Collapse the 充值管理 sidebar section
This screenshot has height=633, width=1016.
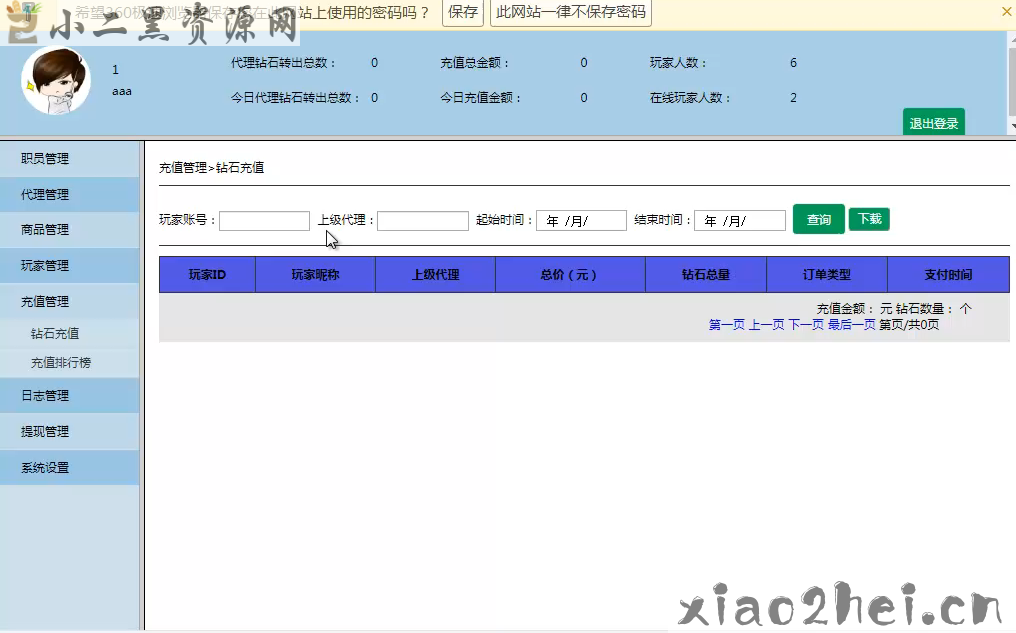coord(70,301)
